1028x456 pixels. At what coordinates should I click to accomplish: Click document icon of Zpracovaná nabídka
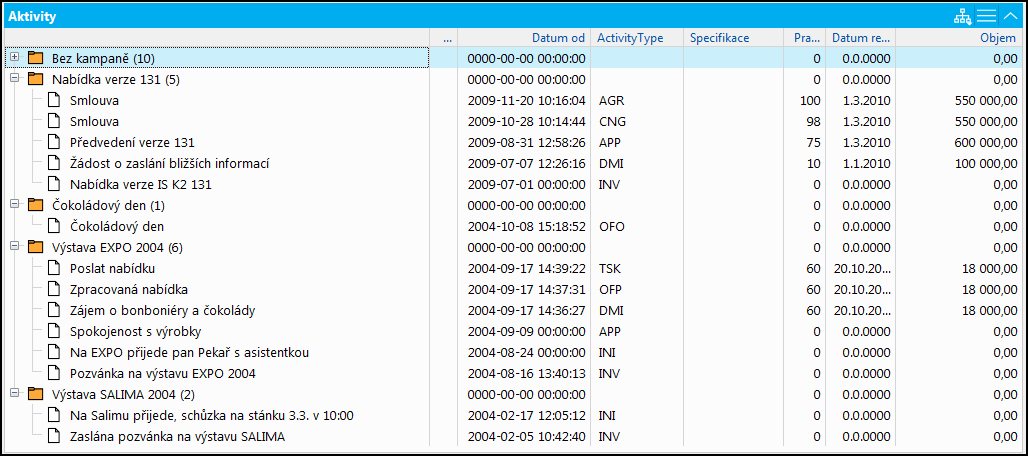[x=54, y=290]
